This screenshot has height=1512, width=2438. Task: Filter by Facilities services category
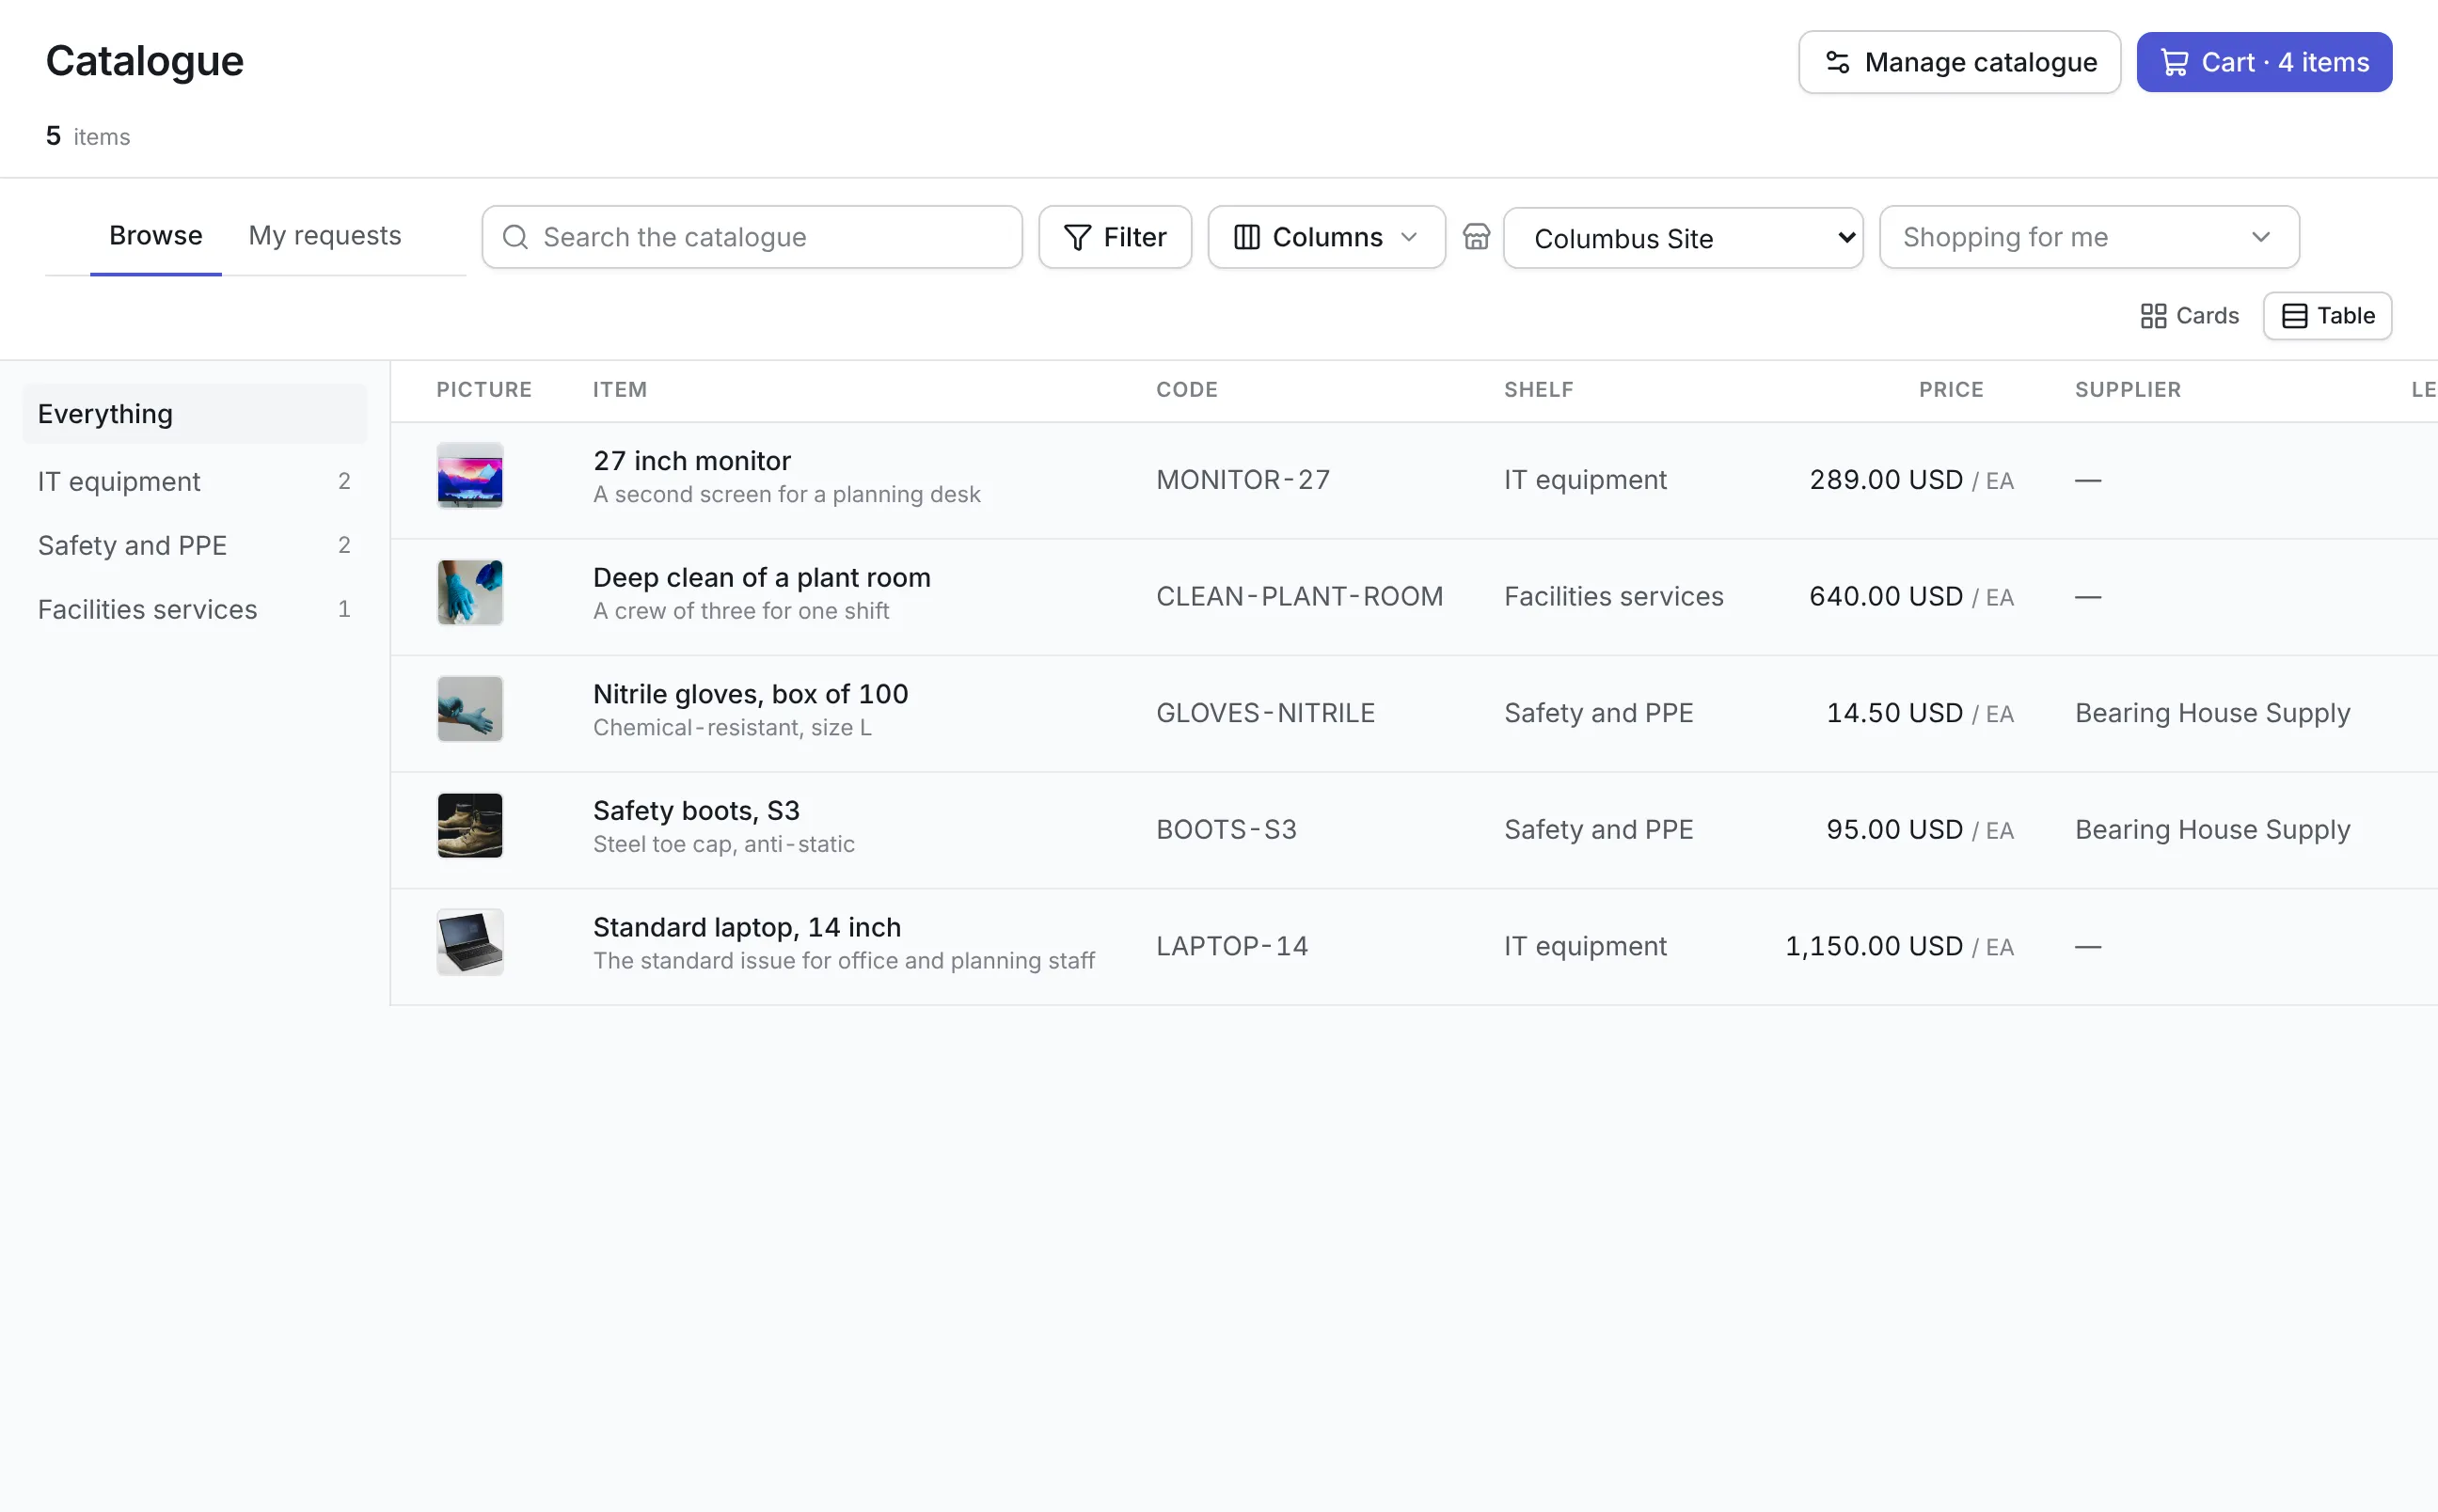coord(194,610)
